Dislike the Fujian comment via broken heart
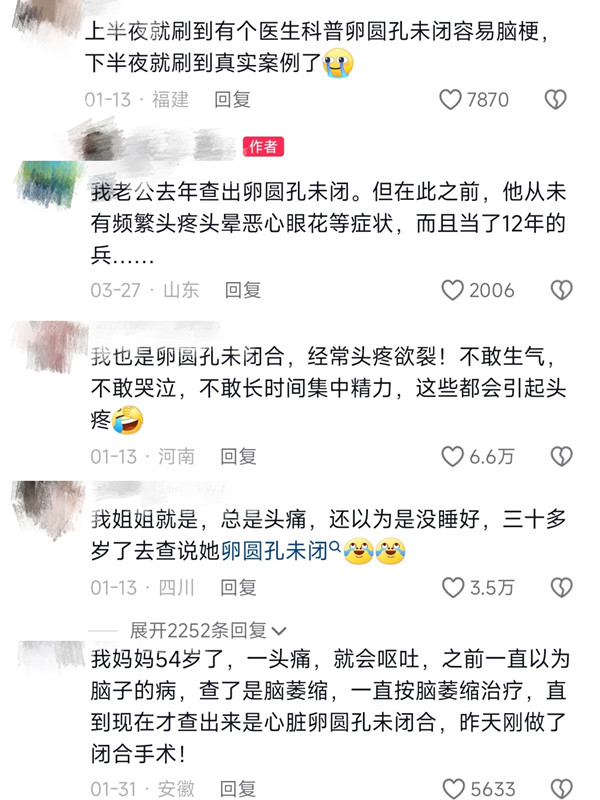The image size is (600, 800). (x=555, y=99)
